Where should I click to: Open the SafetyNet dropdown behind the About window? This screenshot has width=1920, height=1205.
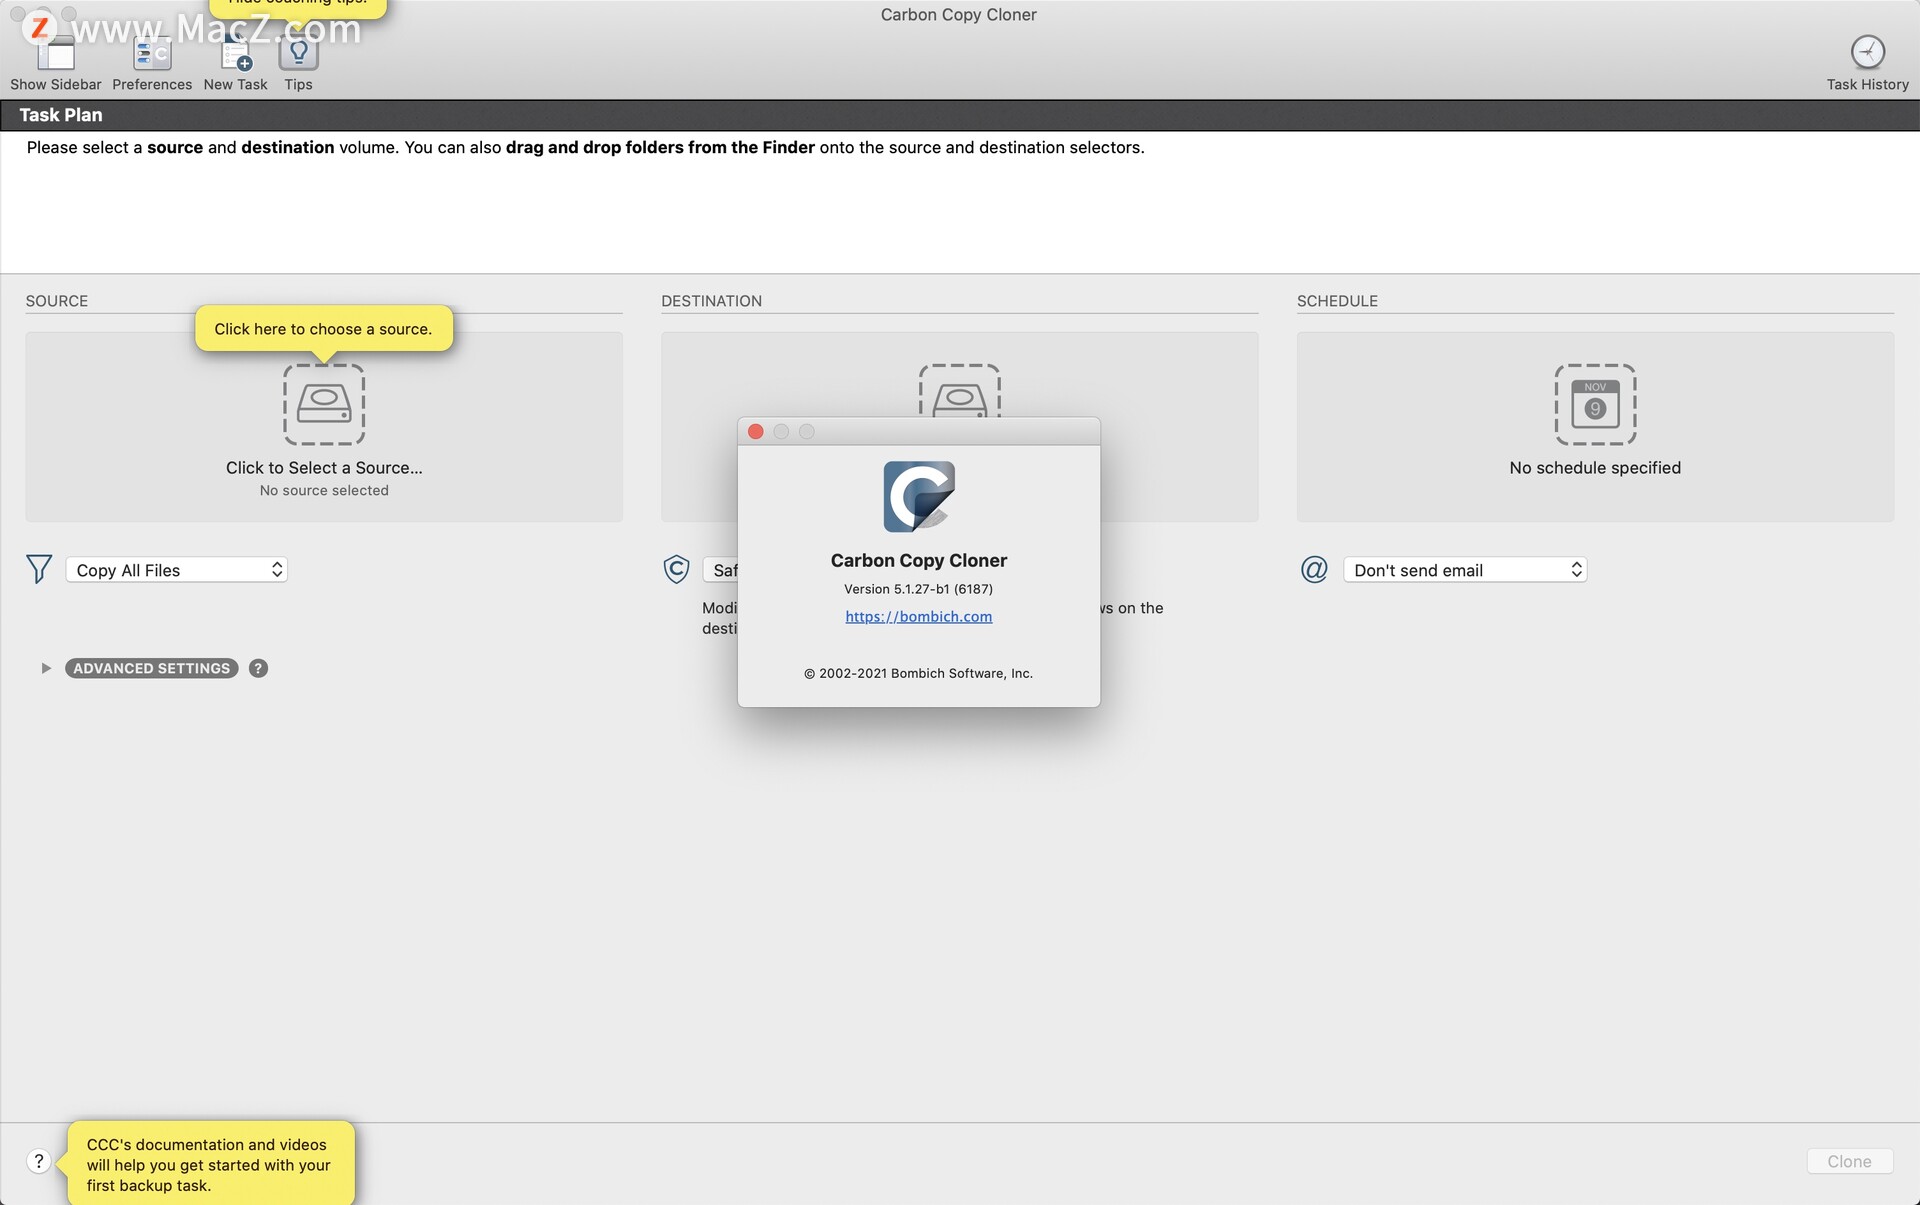point(721,570)
